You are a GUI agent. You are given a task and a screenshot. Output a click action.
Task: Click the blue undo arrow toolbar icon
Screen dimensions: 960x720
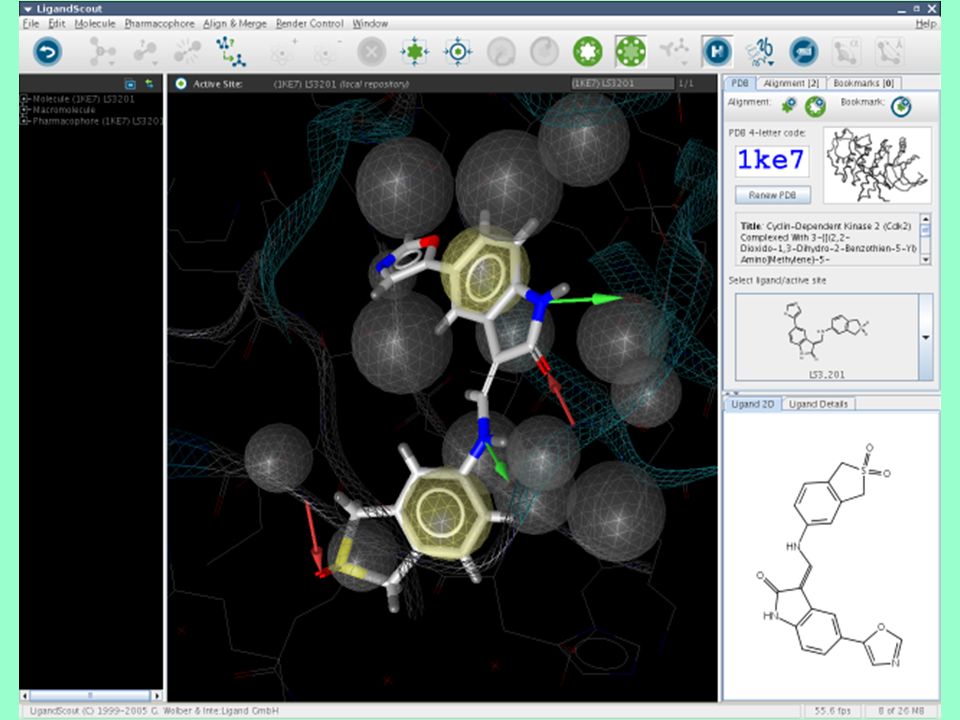48,51
